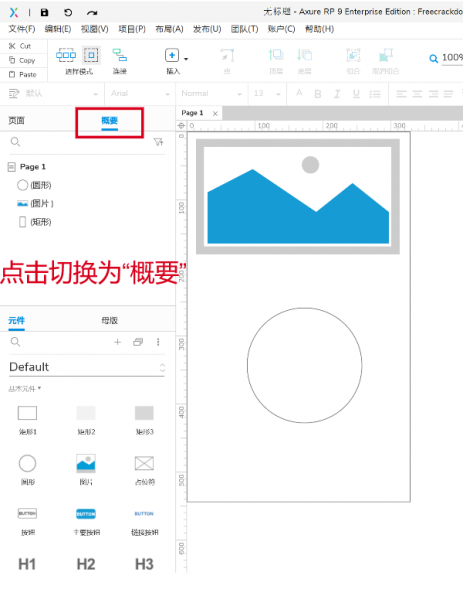Click the Redo arrow icon
The image size is (463, 600).
(91, 13)
